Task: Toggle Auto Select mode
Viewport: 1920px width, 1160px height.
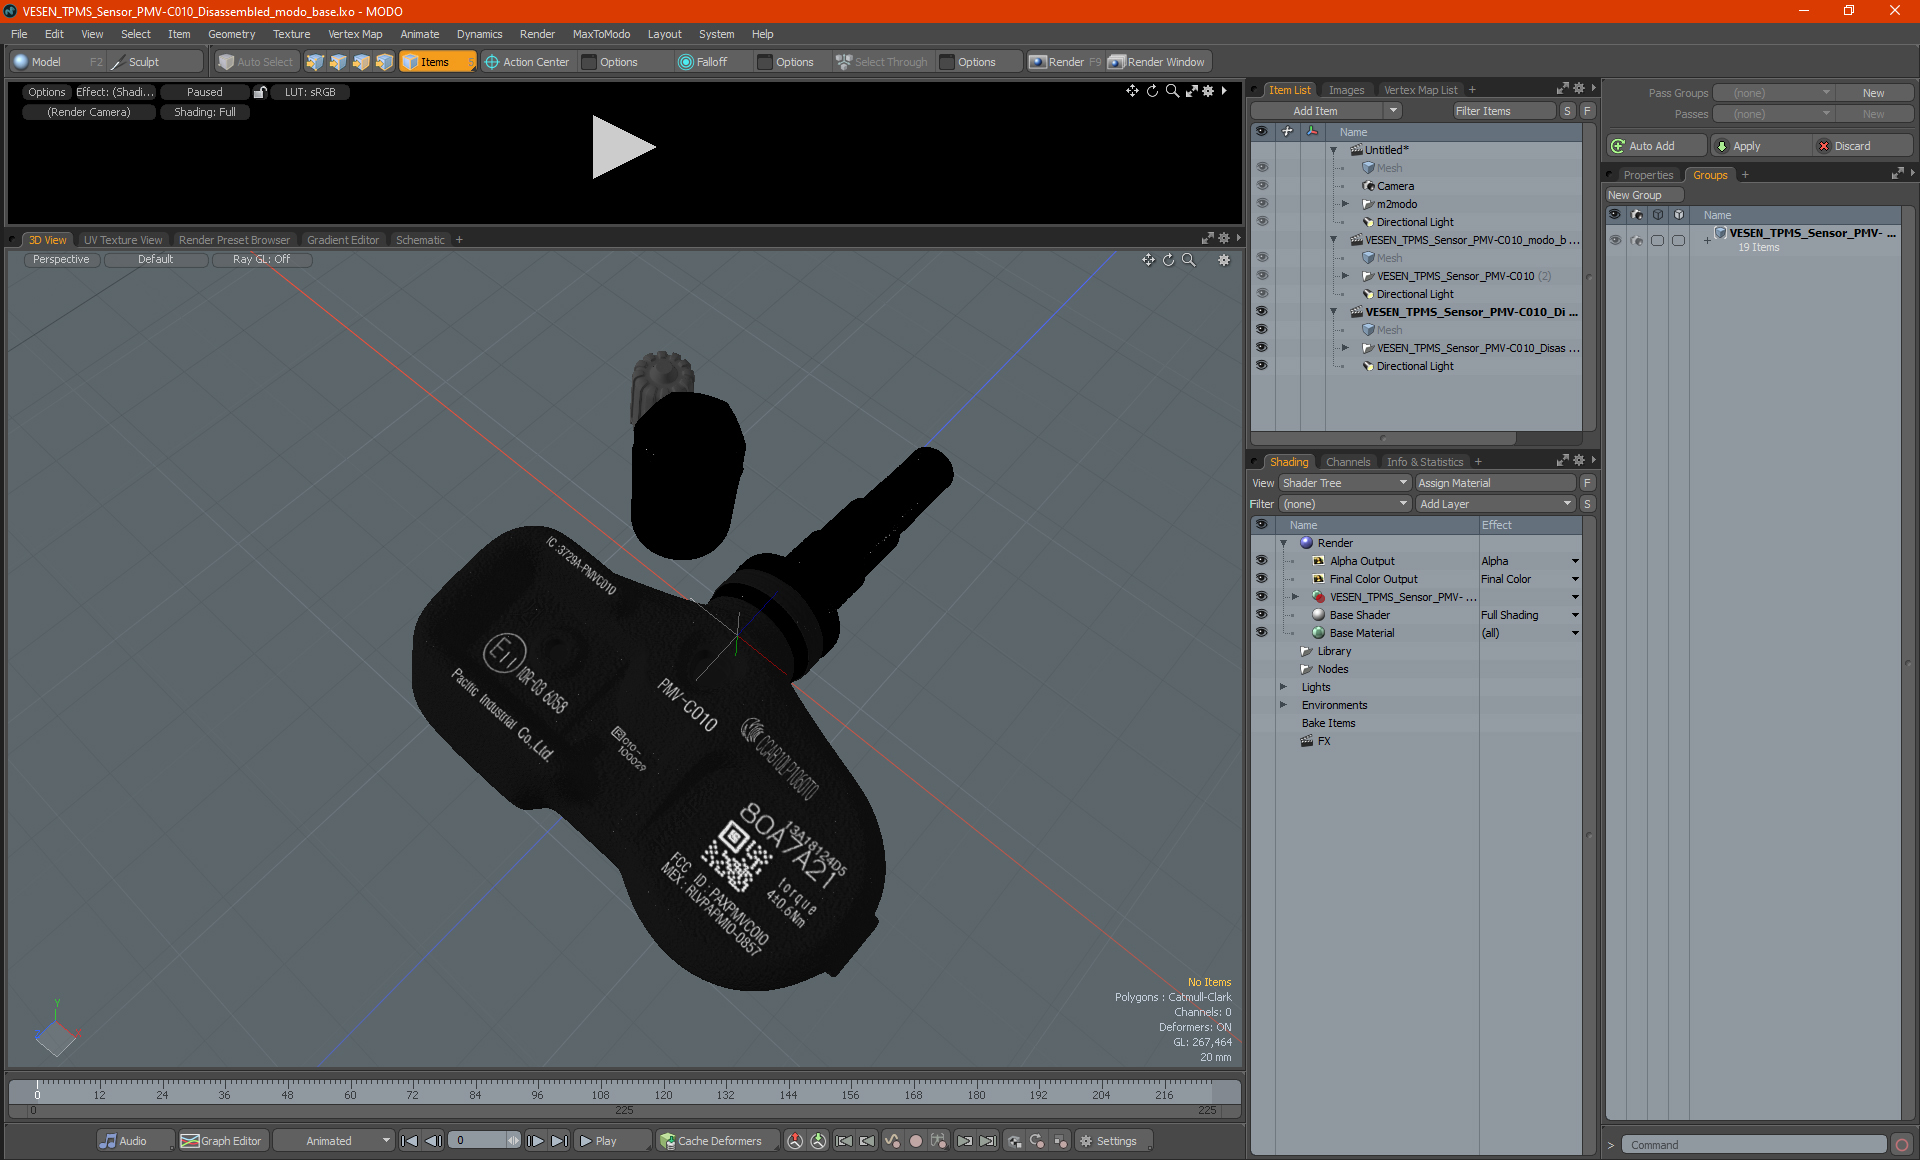Action: point(256,62)
